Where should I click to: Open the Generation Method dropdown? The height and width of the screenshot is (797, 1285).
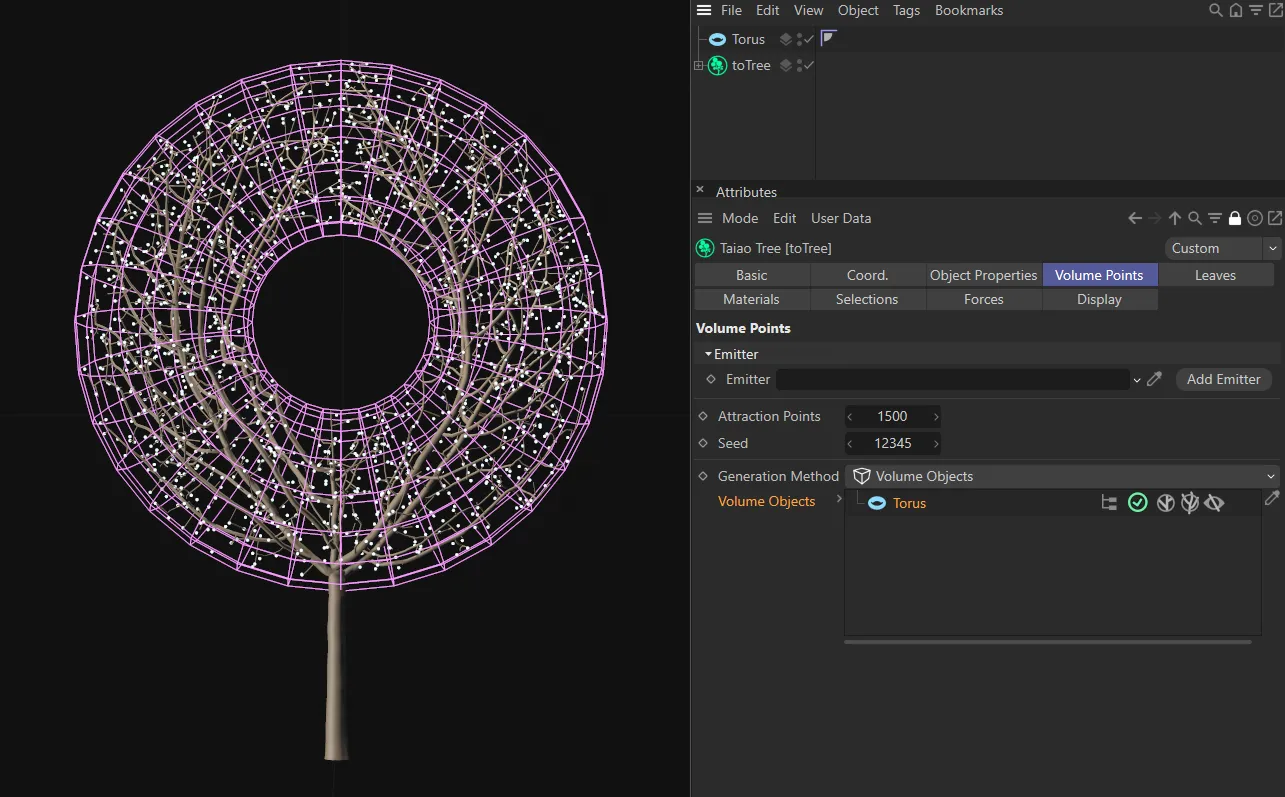pos(1061,476)
